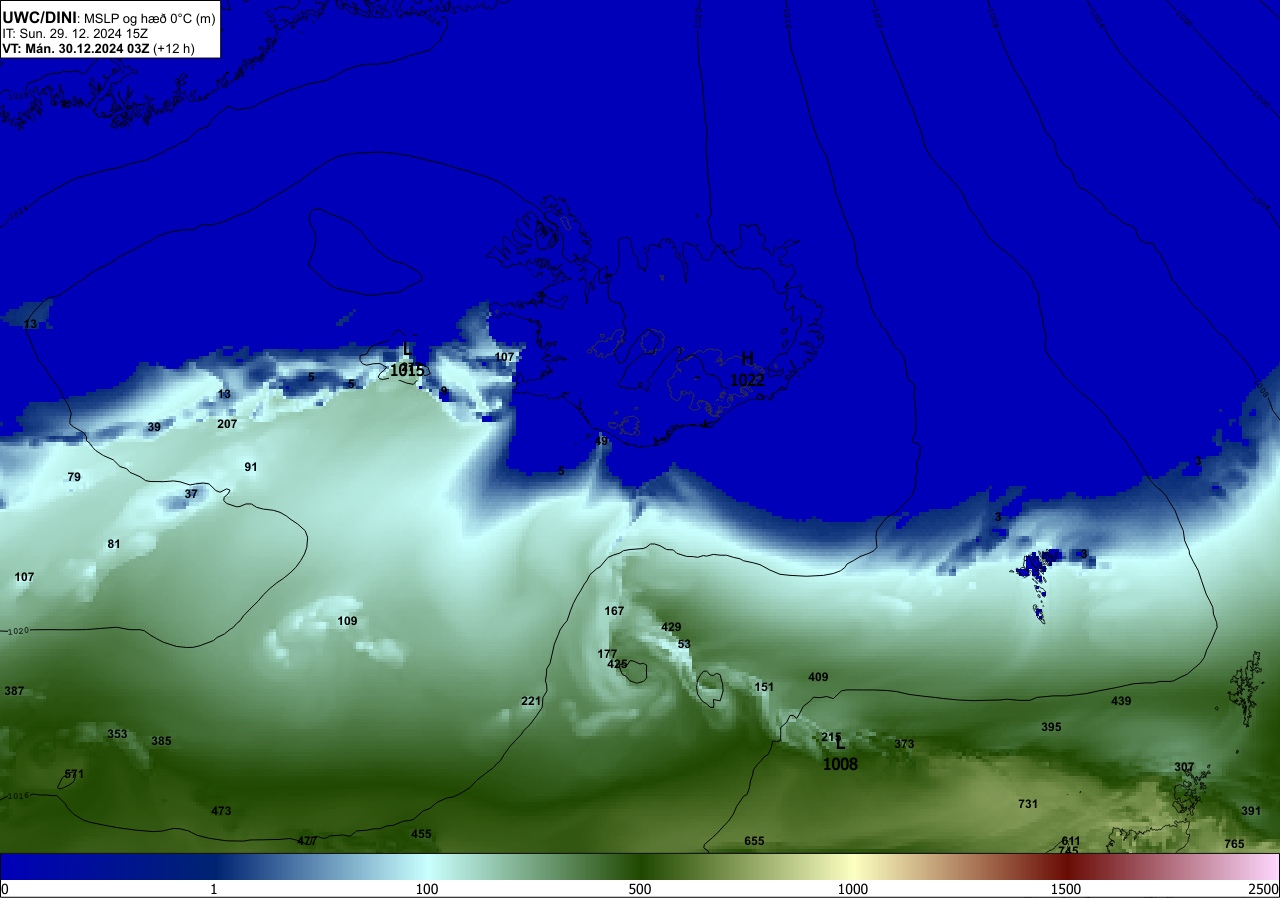Viewport: 1280px width, 898px height.
Task: Click the 100 label on colour scale
Action: tap(427, 889)
